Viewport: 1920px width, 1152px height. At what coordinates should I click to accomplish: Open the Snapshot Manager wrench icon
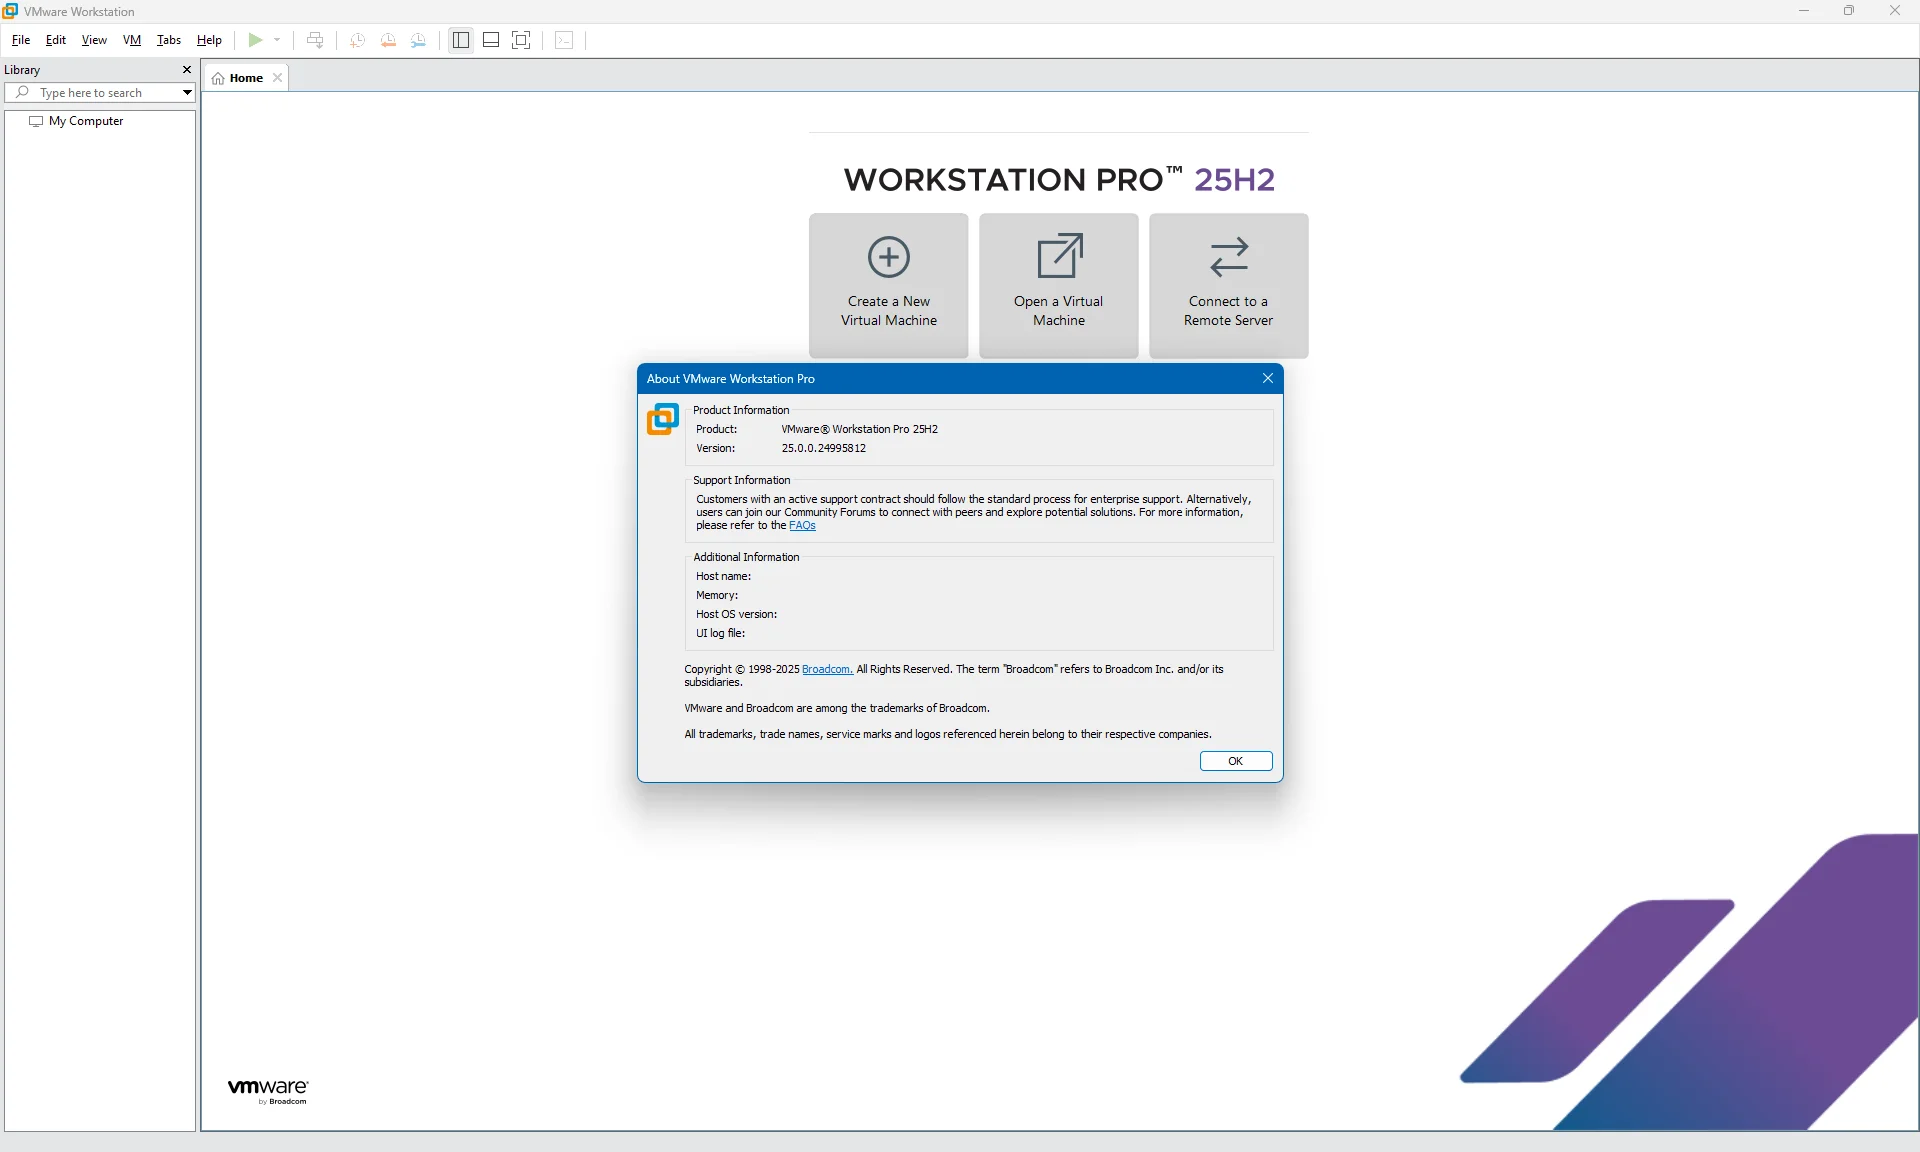tap(419, 40)
